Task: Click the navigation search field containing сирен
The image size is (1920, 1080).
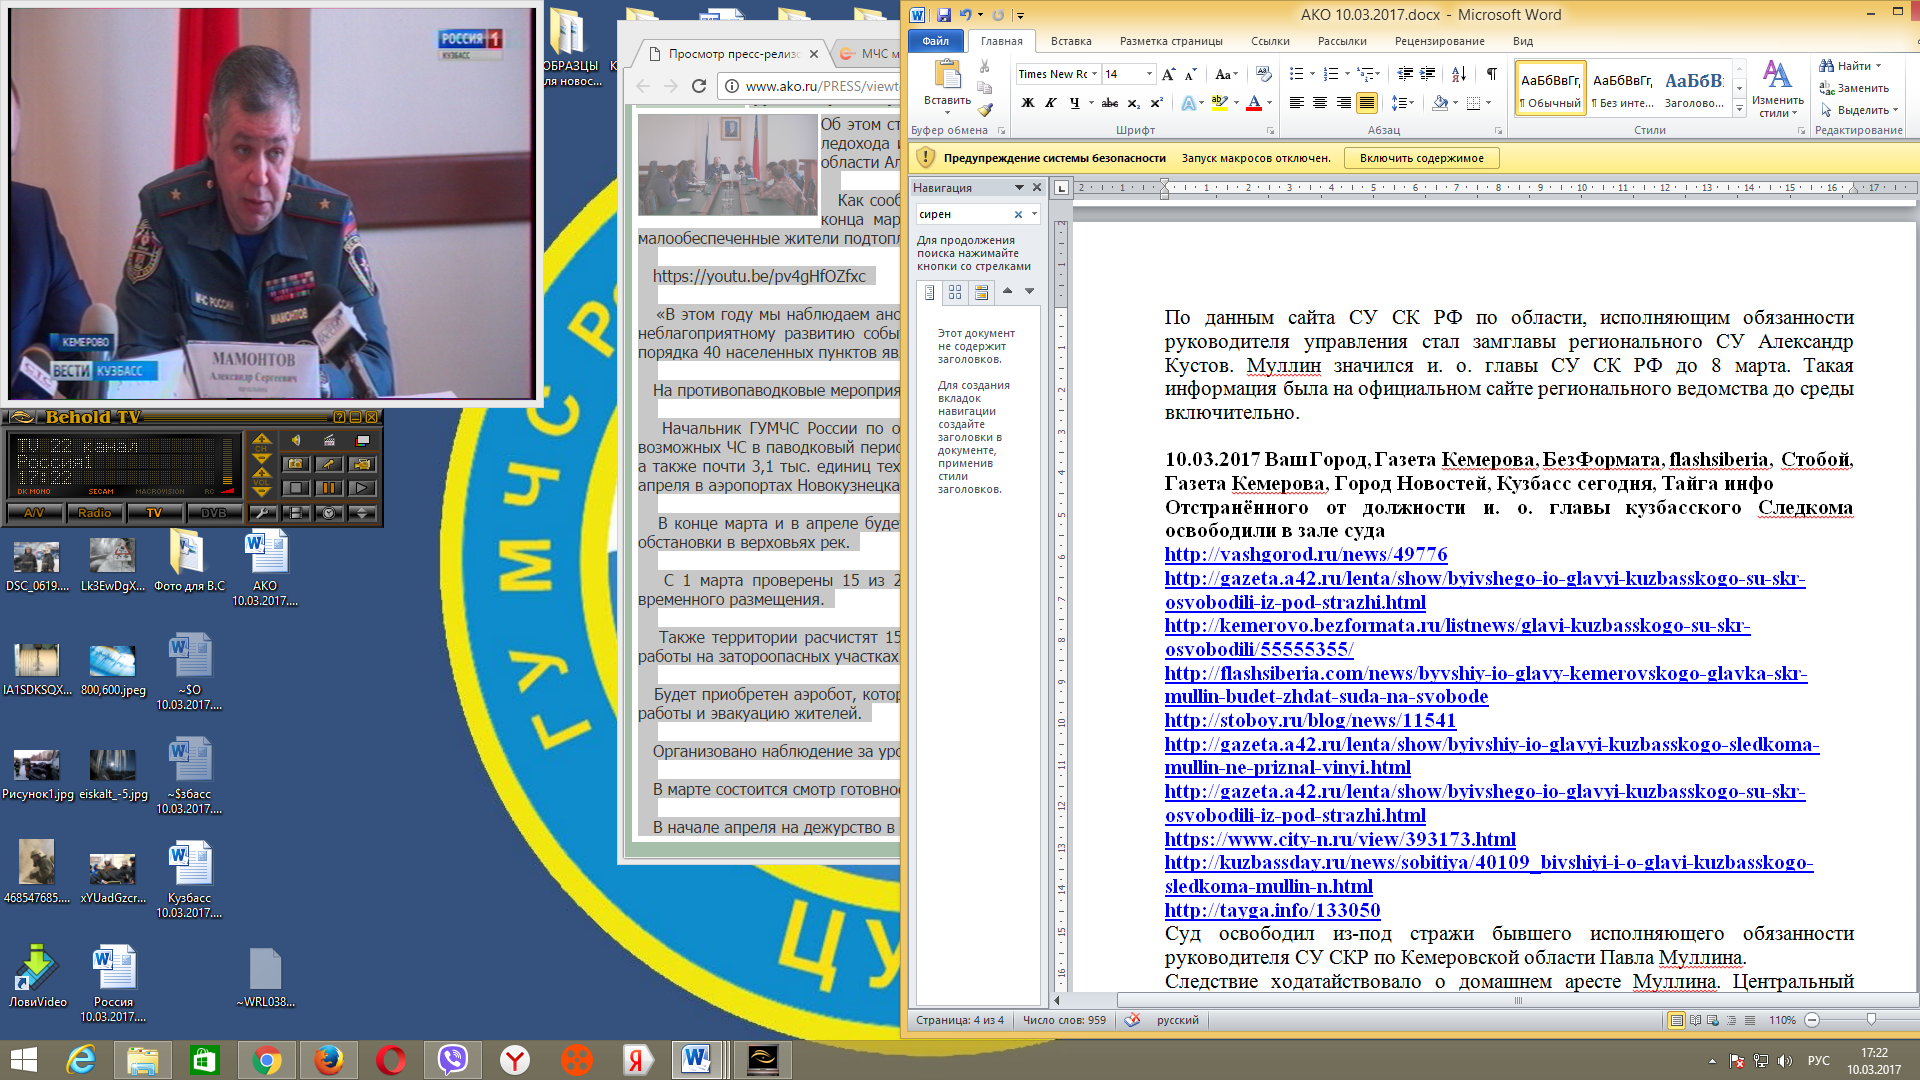Action: [x=965, y=214]
